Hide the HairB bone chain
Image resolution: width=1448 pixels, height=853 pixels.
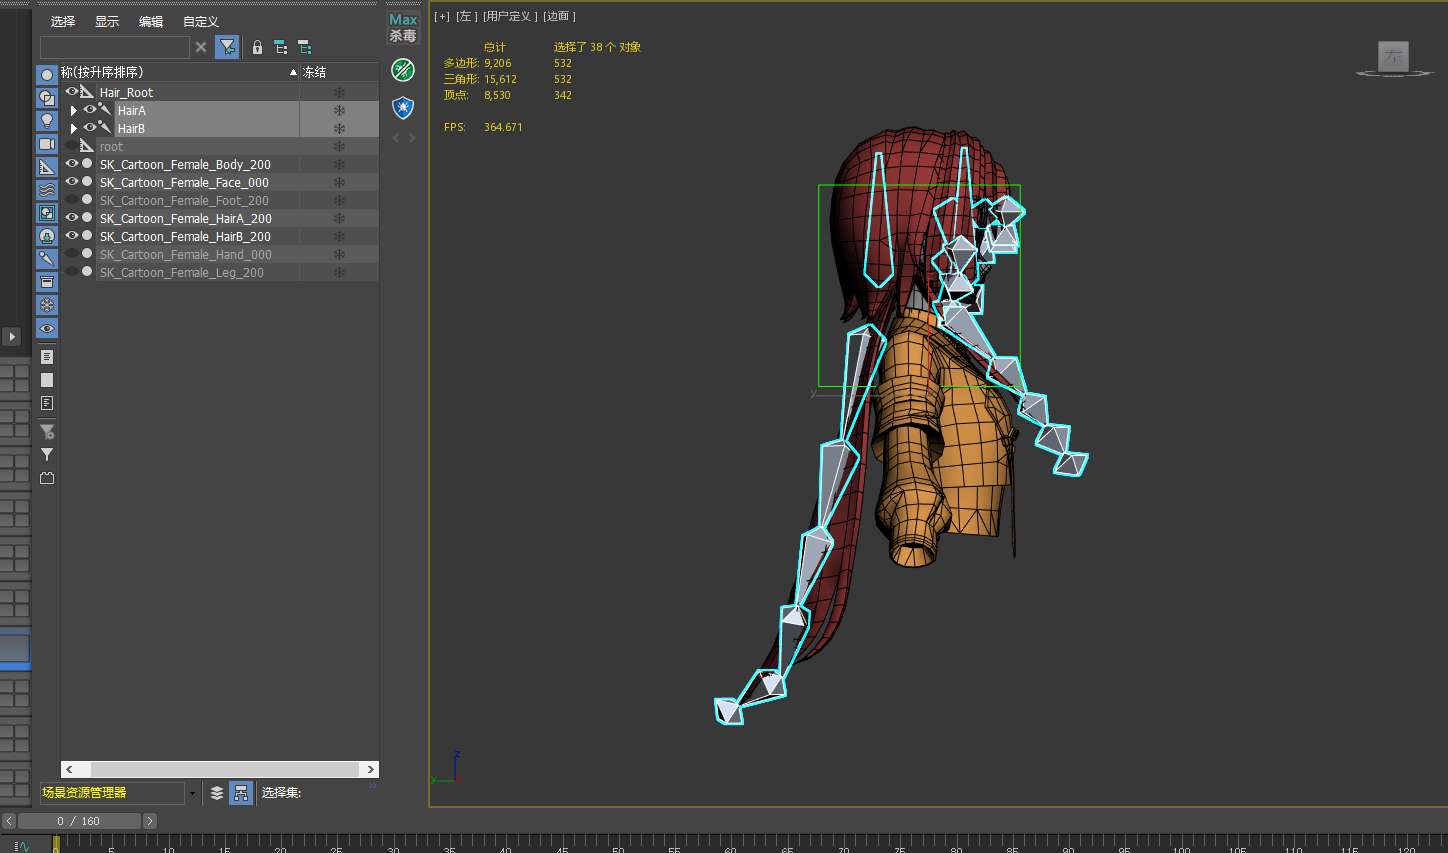tap(90, 128)
